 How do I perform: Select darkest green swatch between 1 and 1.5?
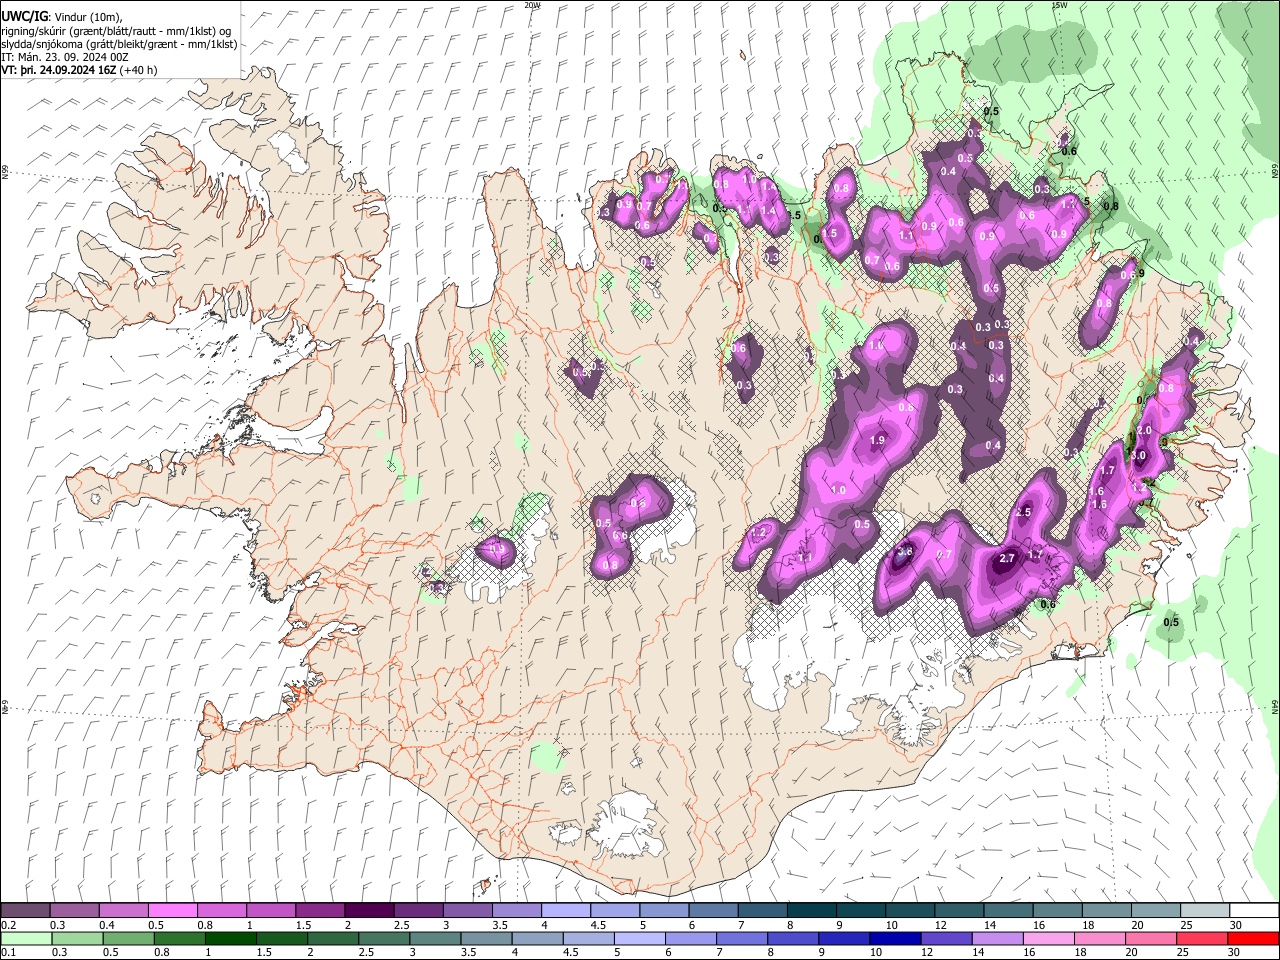(230, 938)
